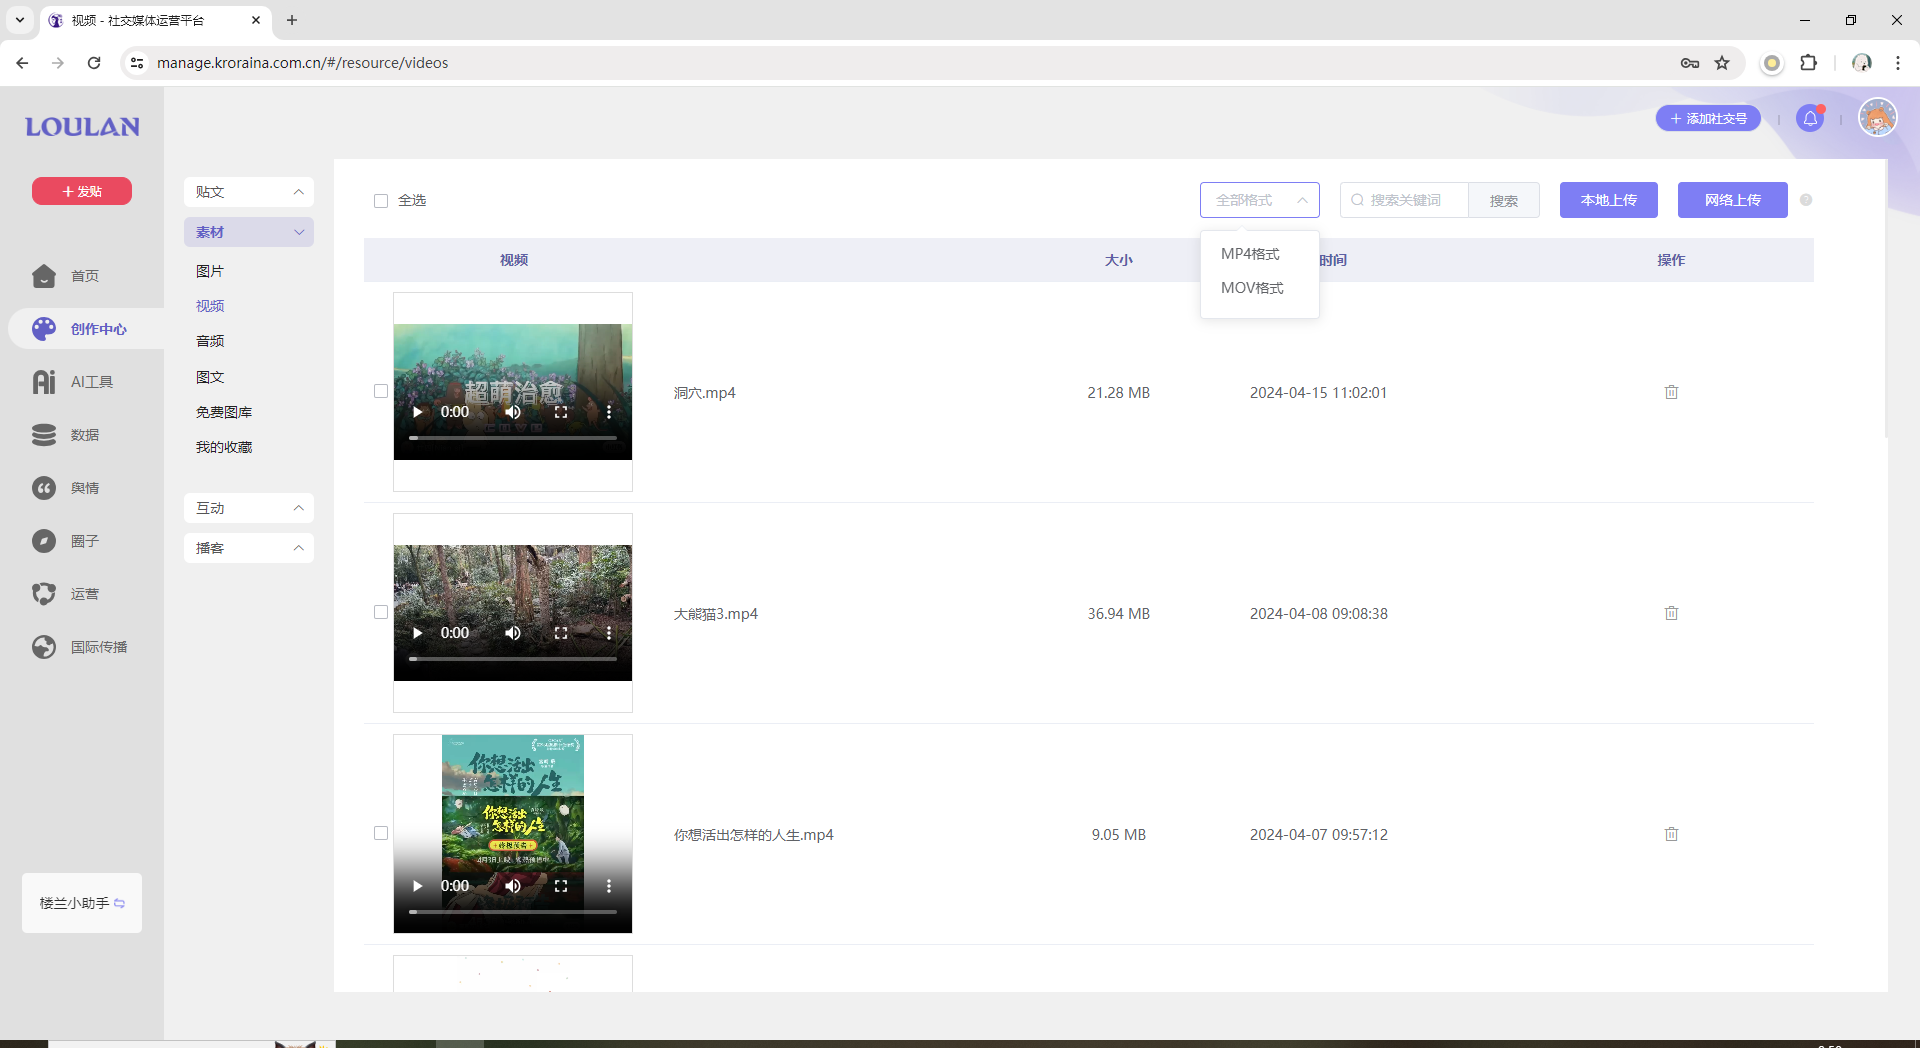Click the red 发贴 button
1920x1048 pixels.
(82, 191)
